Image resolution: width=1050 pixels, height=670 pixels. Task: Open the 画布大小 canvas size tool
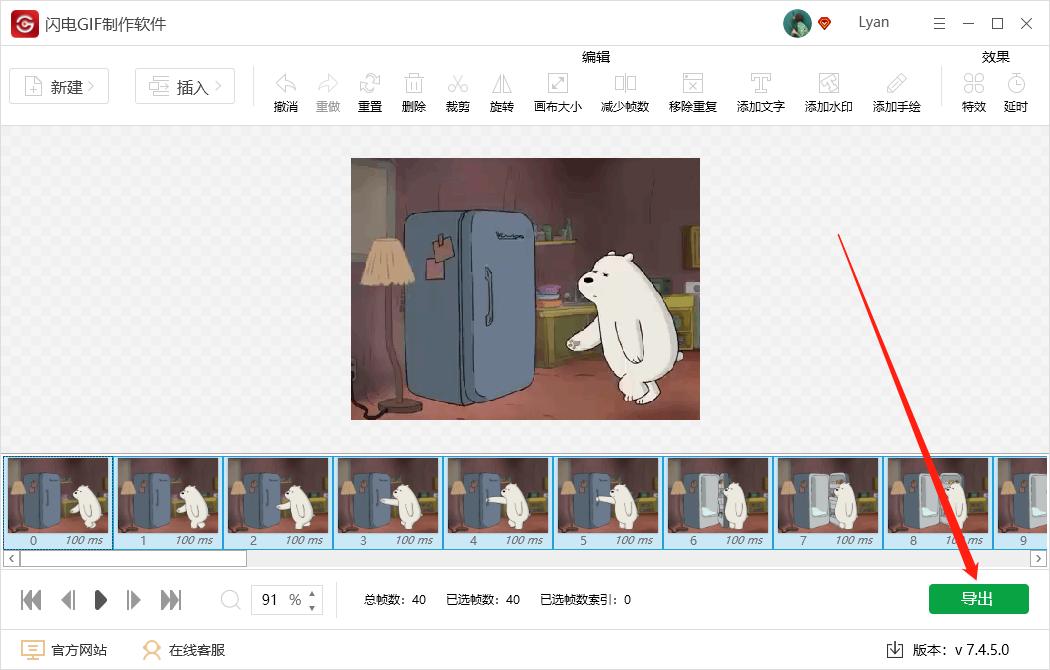click(557, 90)
